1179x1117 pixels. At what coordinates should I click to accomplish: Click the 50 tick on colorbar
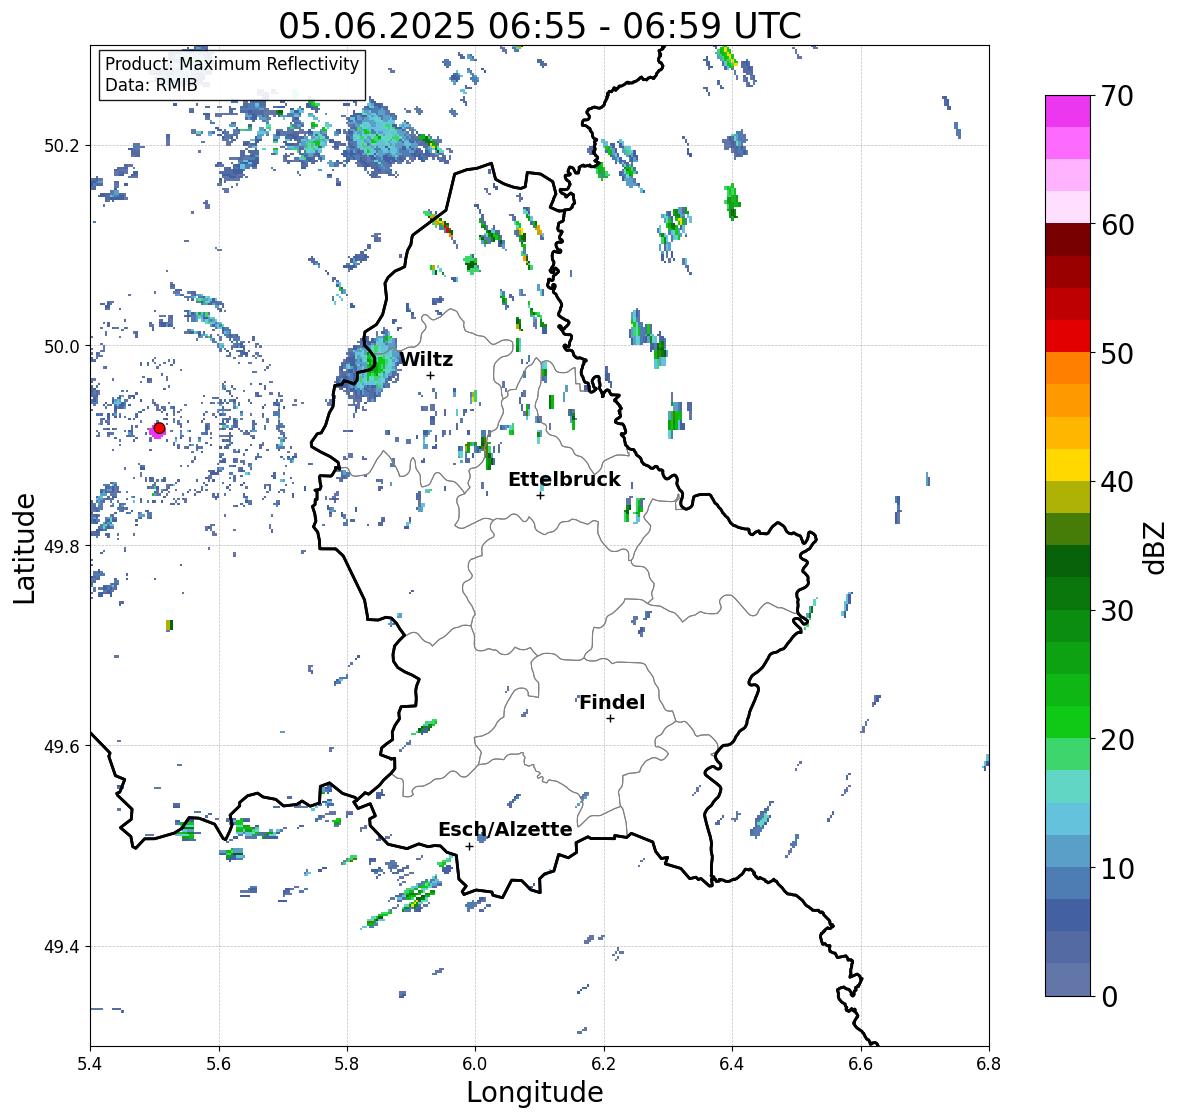(1117, 353)
